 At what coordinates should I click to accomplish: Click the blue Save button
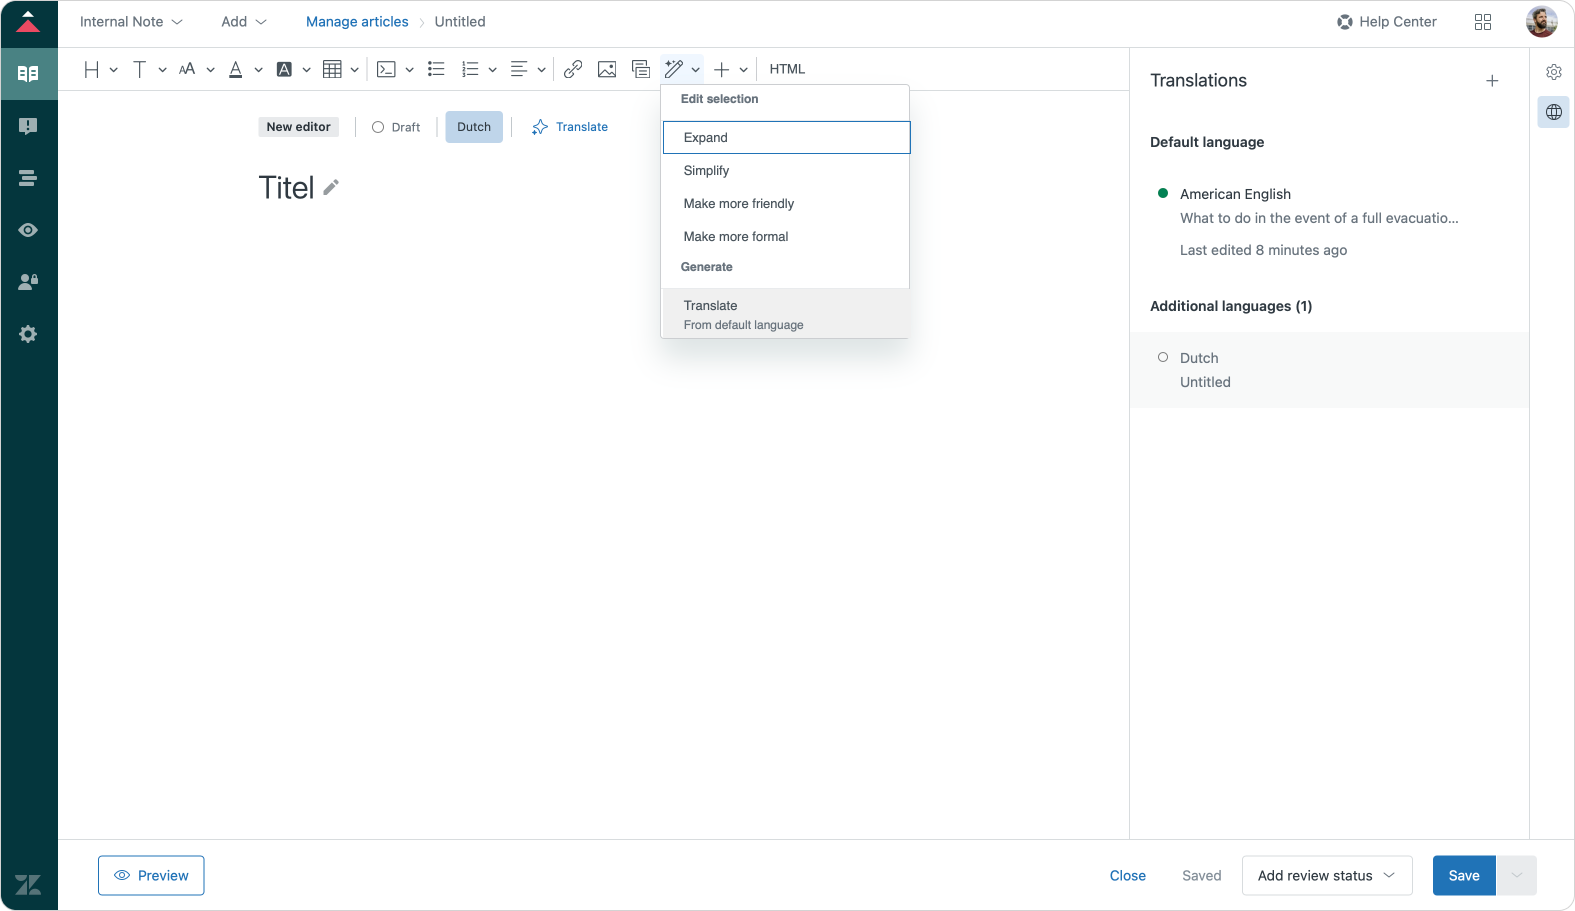[1464, 876]
